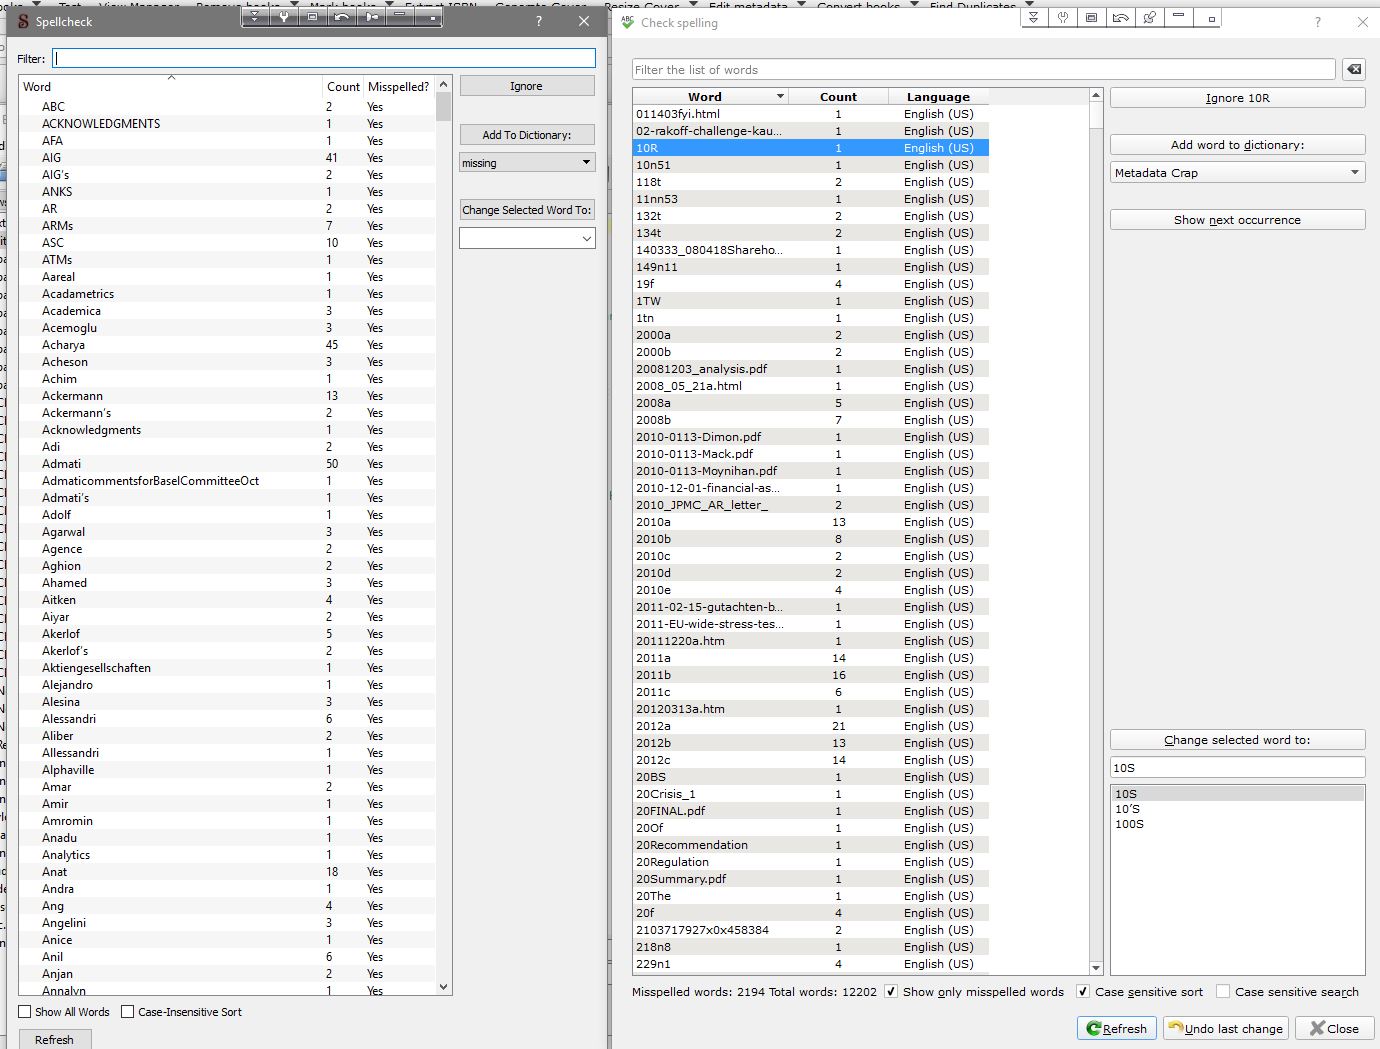
Task: Select the '2010-0113-Dimon.pdf' row
Action: pos(810,437)
